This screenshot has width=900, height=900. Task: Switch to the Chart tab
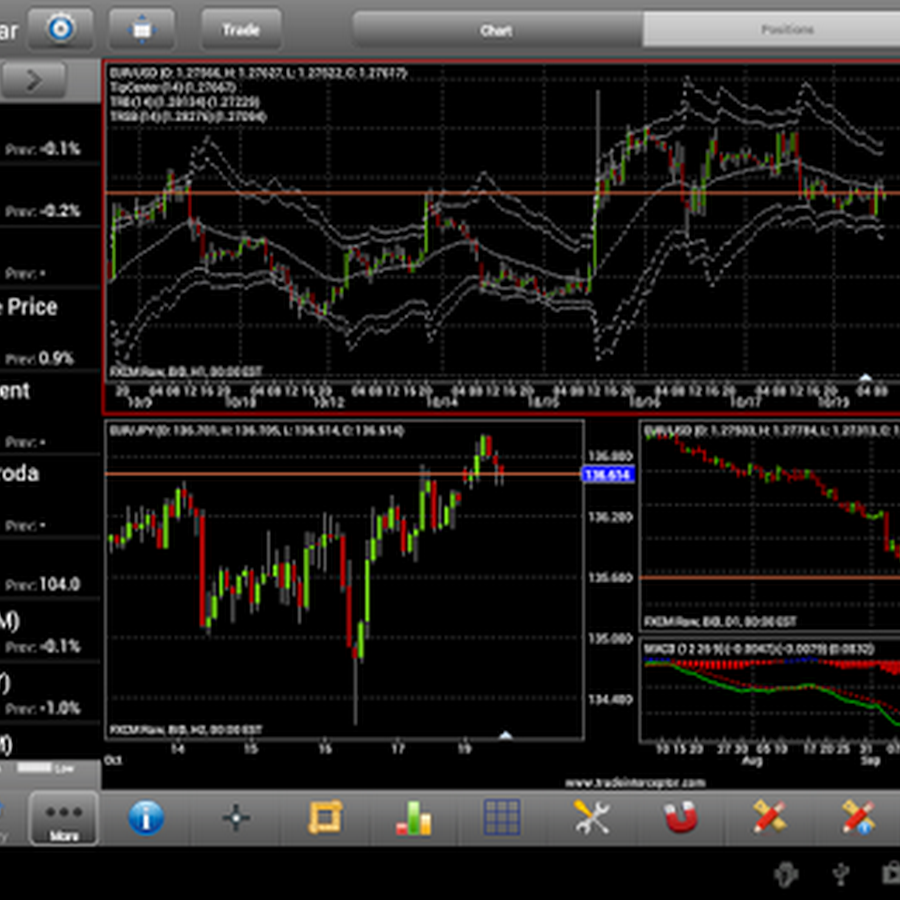tap(497, 30)
